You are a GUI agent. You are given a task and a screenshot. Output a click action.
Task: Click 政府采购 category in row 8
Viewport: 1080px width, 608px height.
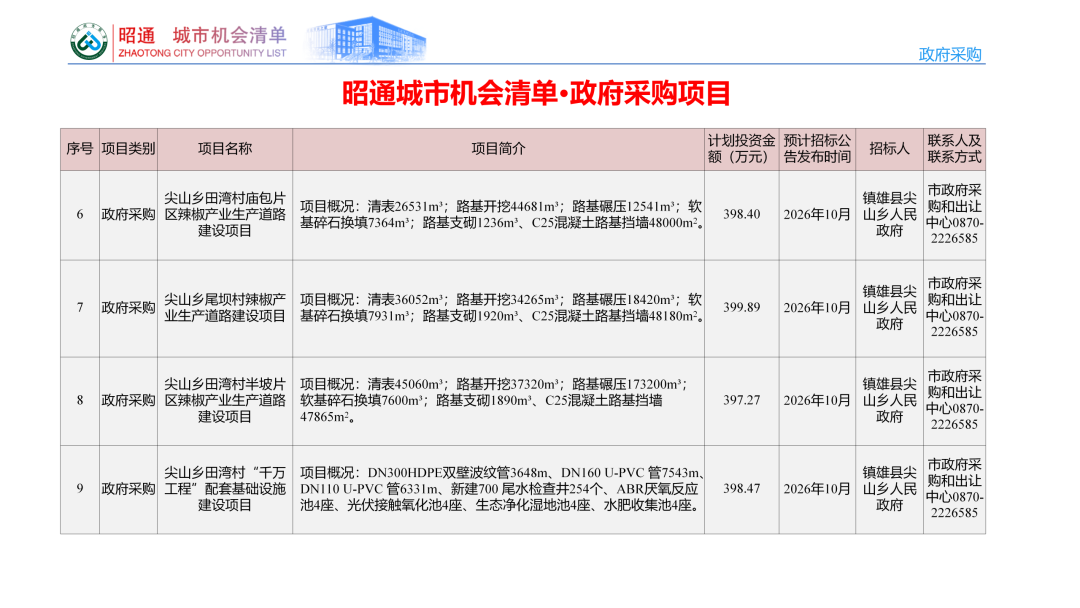click(x=128, y=401)
